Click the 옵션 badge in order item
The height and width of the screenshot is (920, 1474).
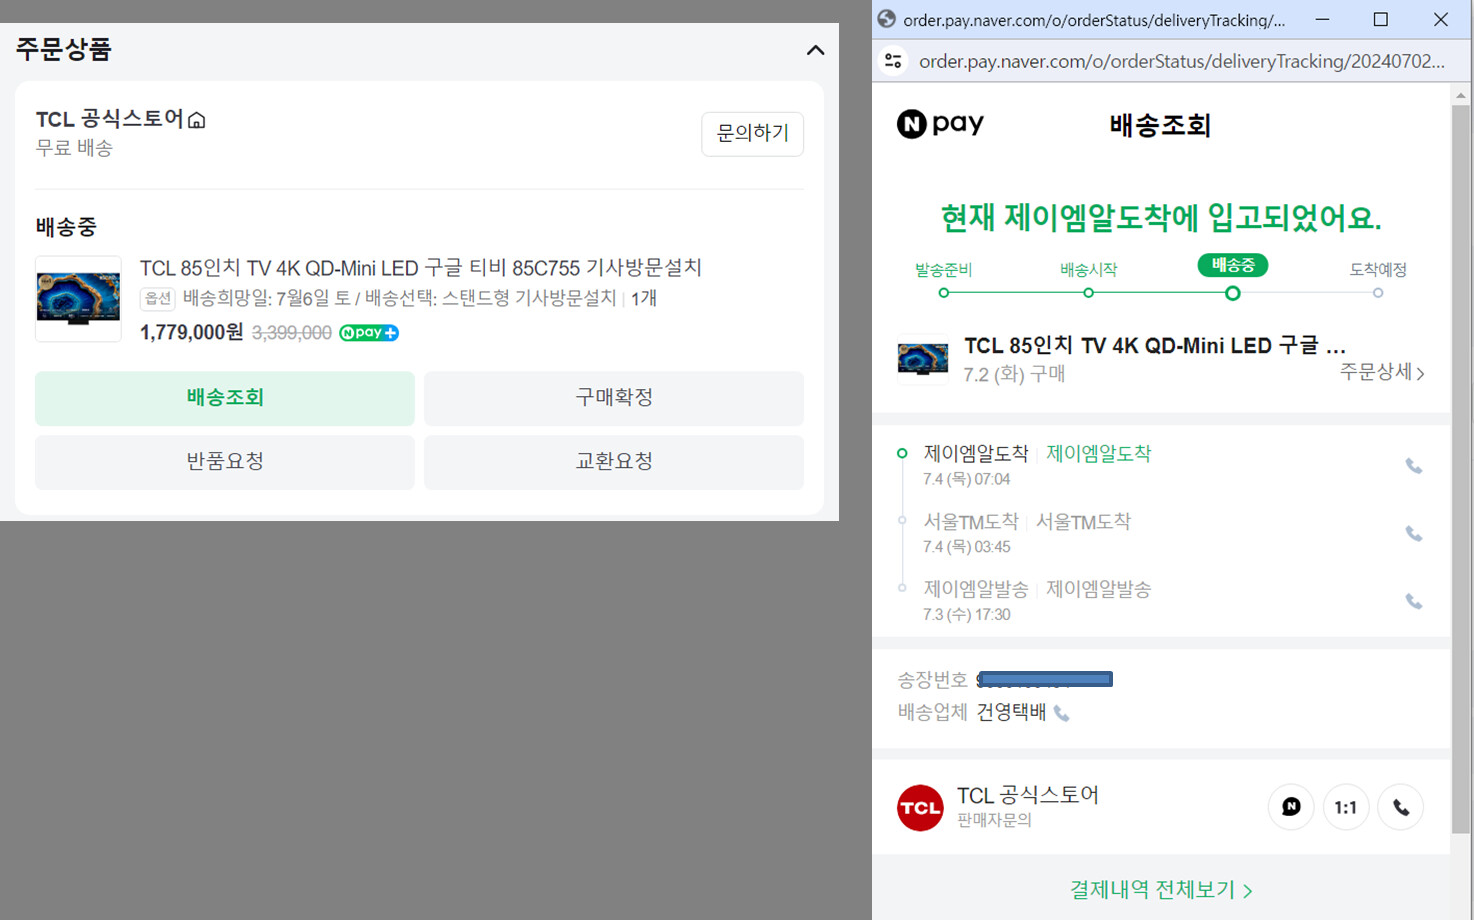pyautogui.click(x=158, y=298)
